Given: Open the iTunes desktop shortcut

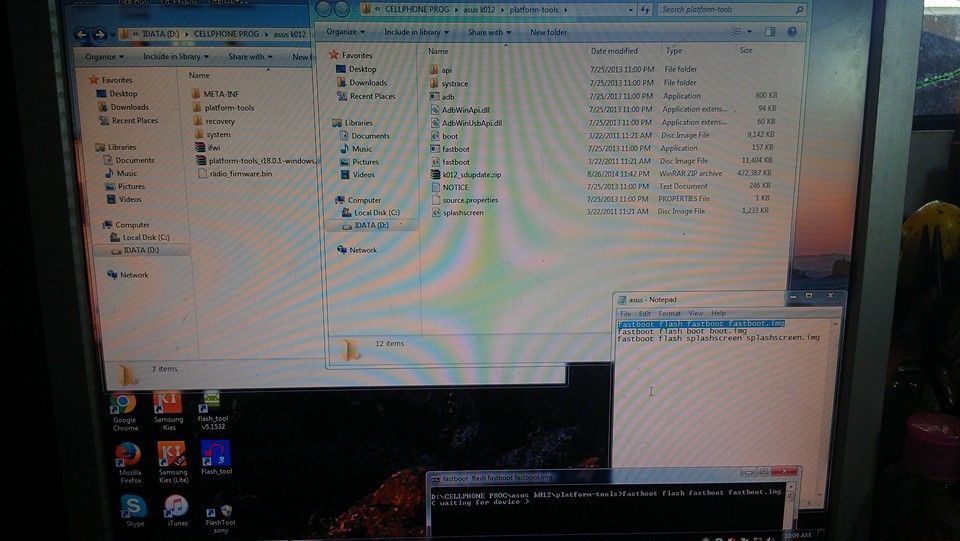Looking at the screenshot, I should click(x=176, y=508).
